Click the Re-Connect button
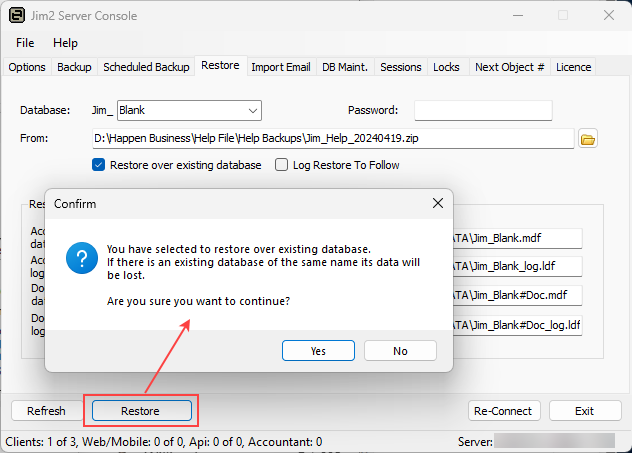 click(504, 411)
